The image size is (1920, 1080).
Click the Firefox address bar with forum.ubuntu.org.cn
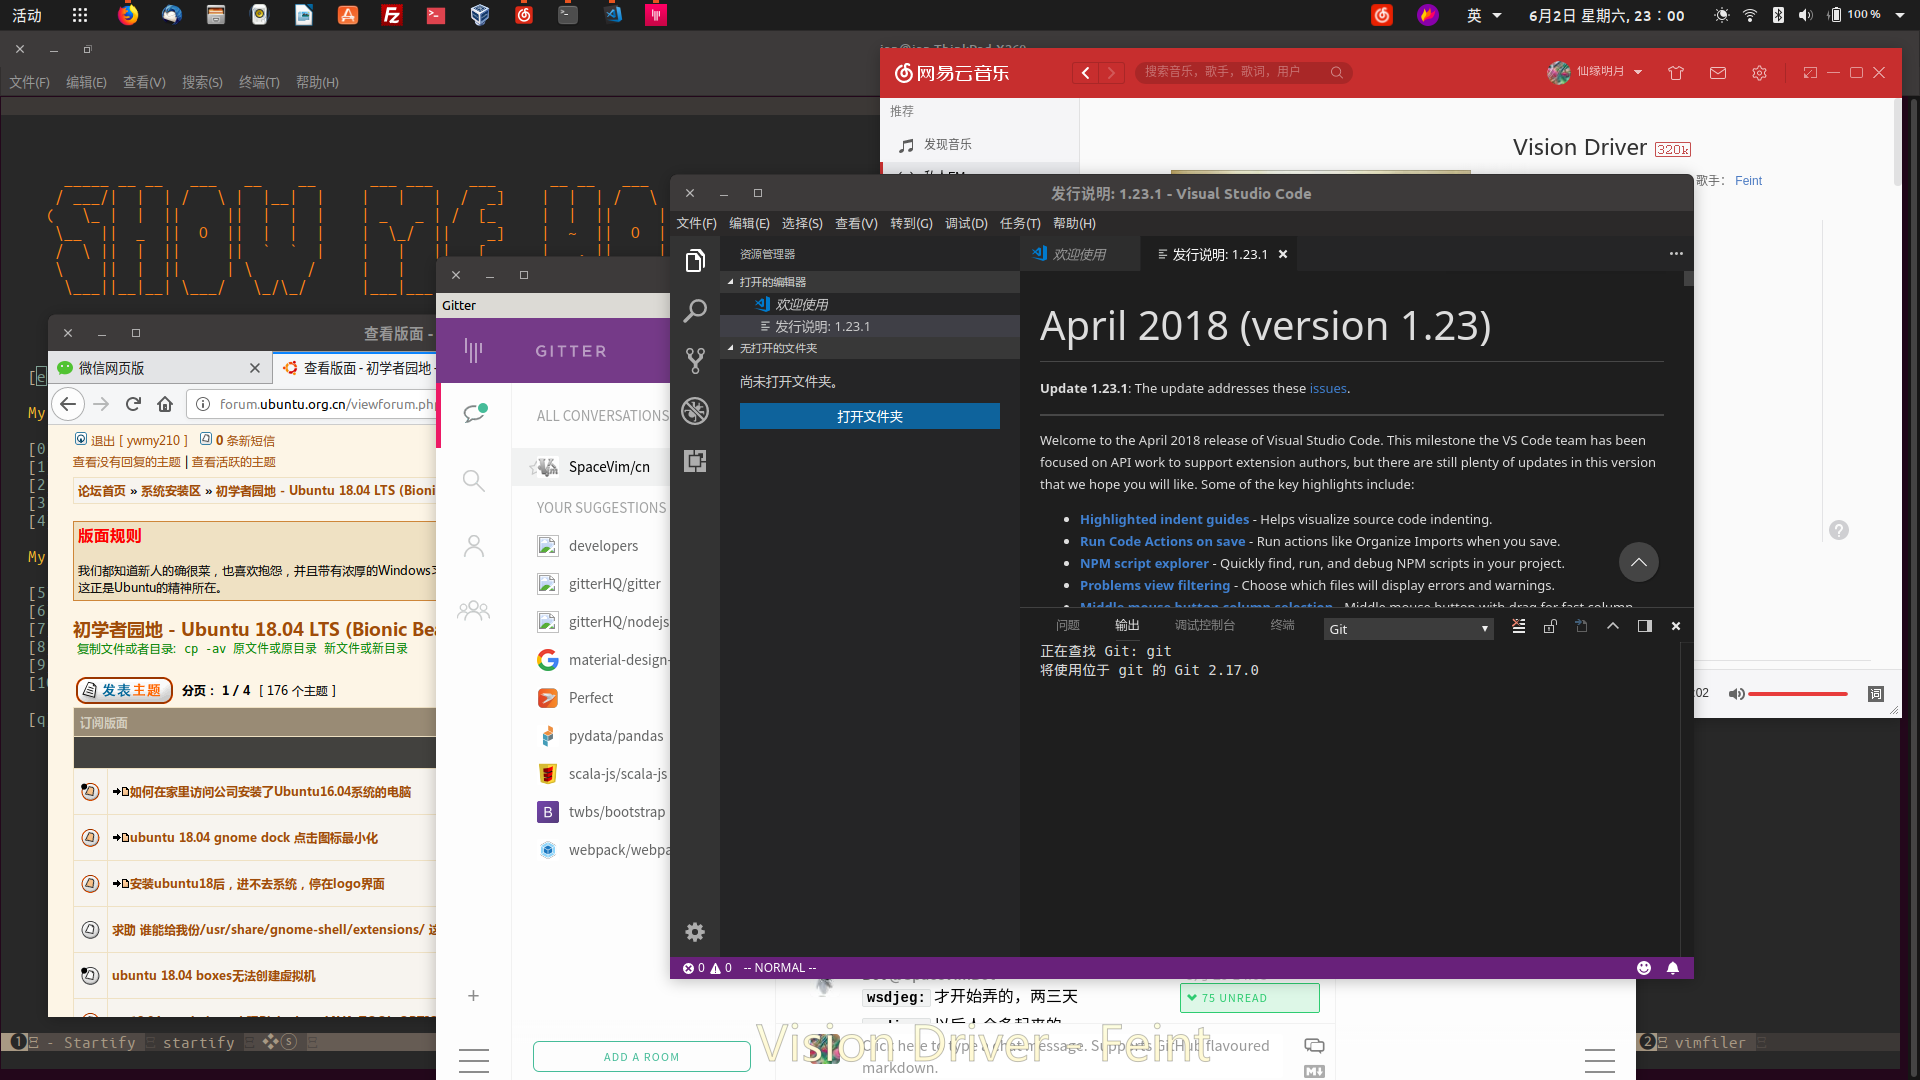(x=312, y=404)
